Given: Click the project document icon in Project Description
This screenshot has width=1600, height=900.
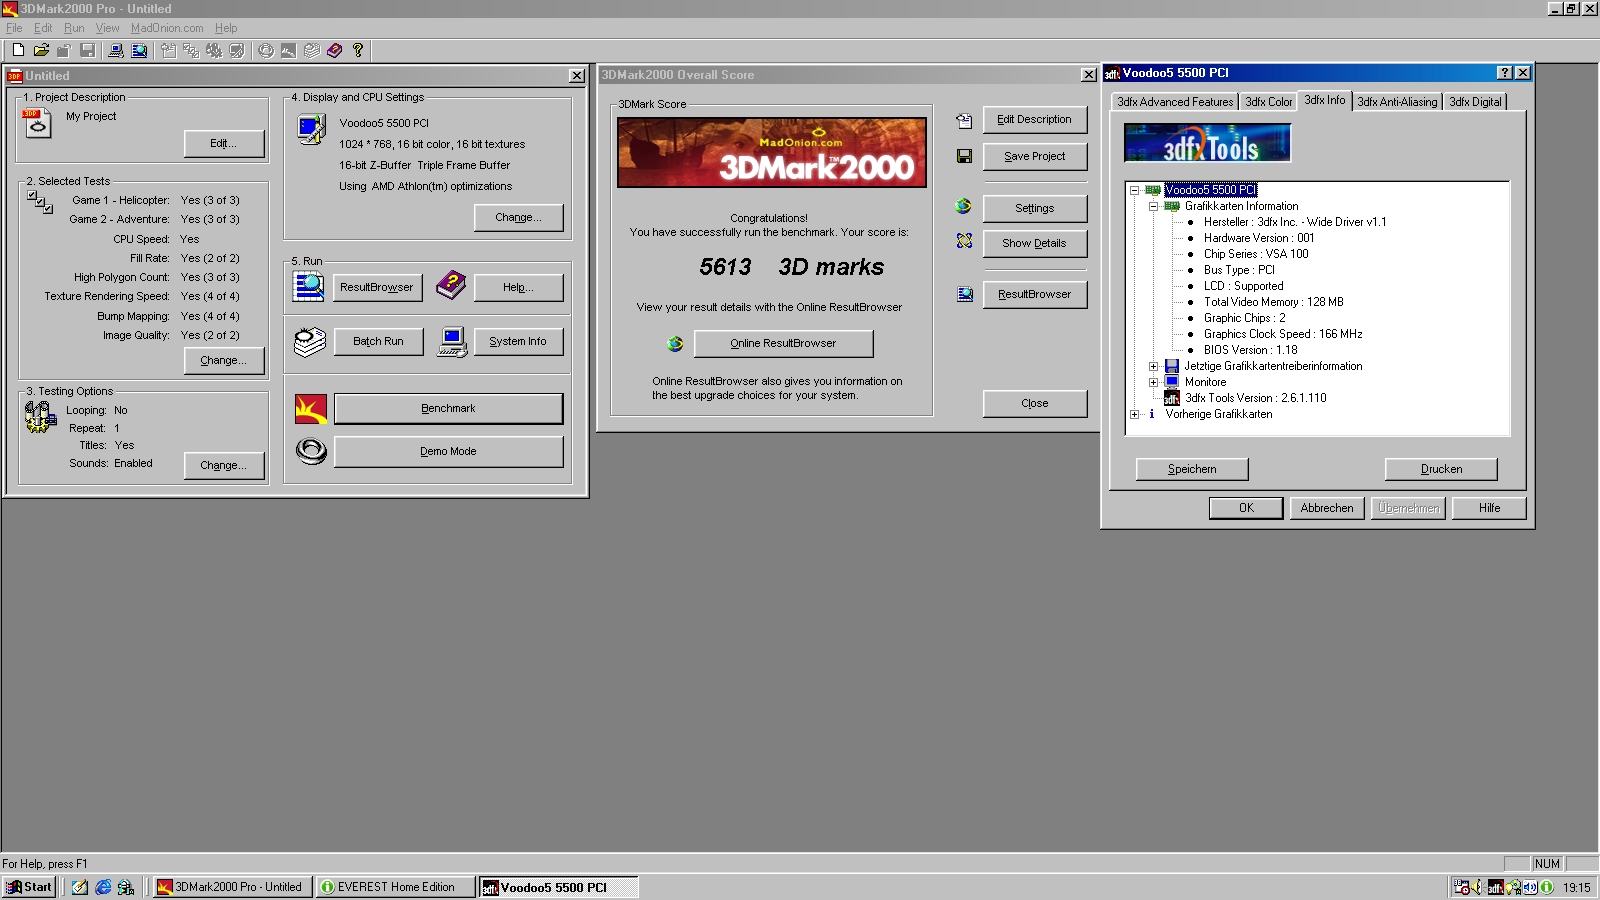Looking at the screenshot, I should tap(36, 124).
